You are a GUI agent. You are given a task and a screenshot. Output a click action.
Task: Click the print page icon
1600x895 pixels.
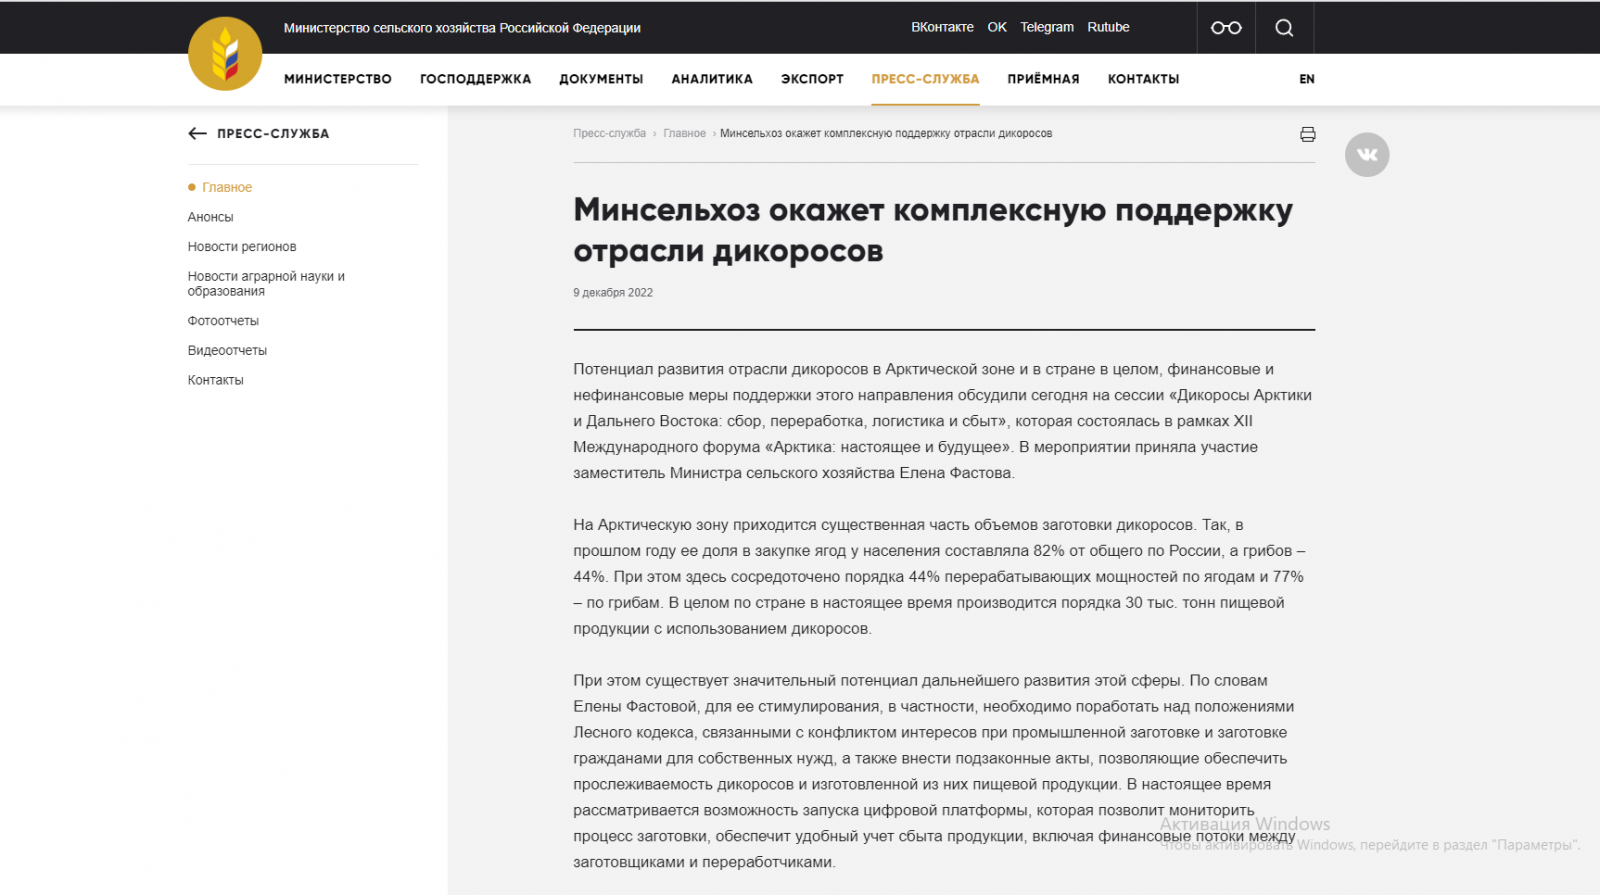(x=1307, y=134)
